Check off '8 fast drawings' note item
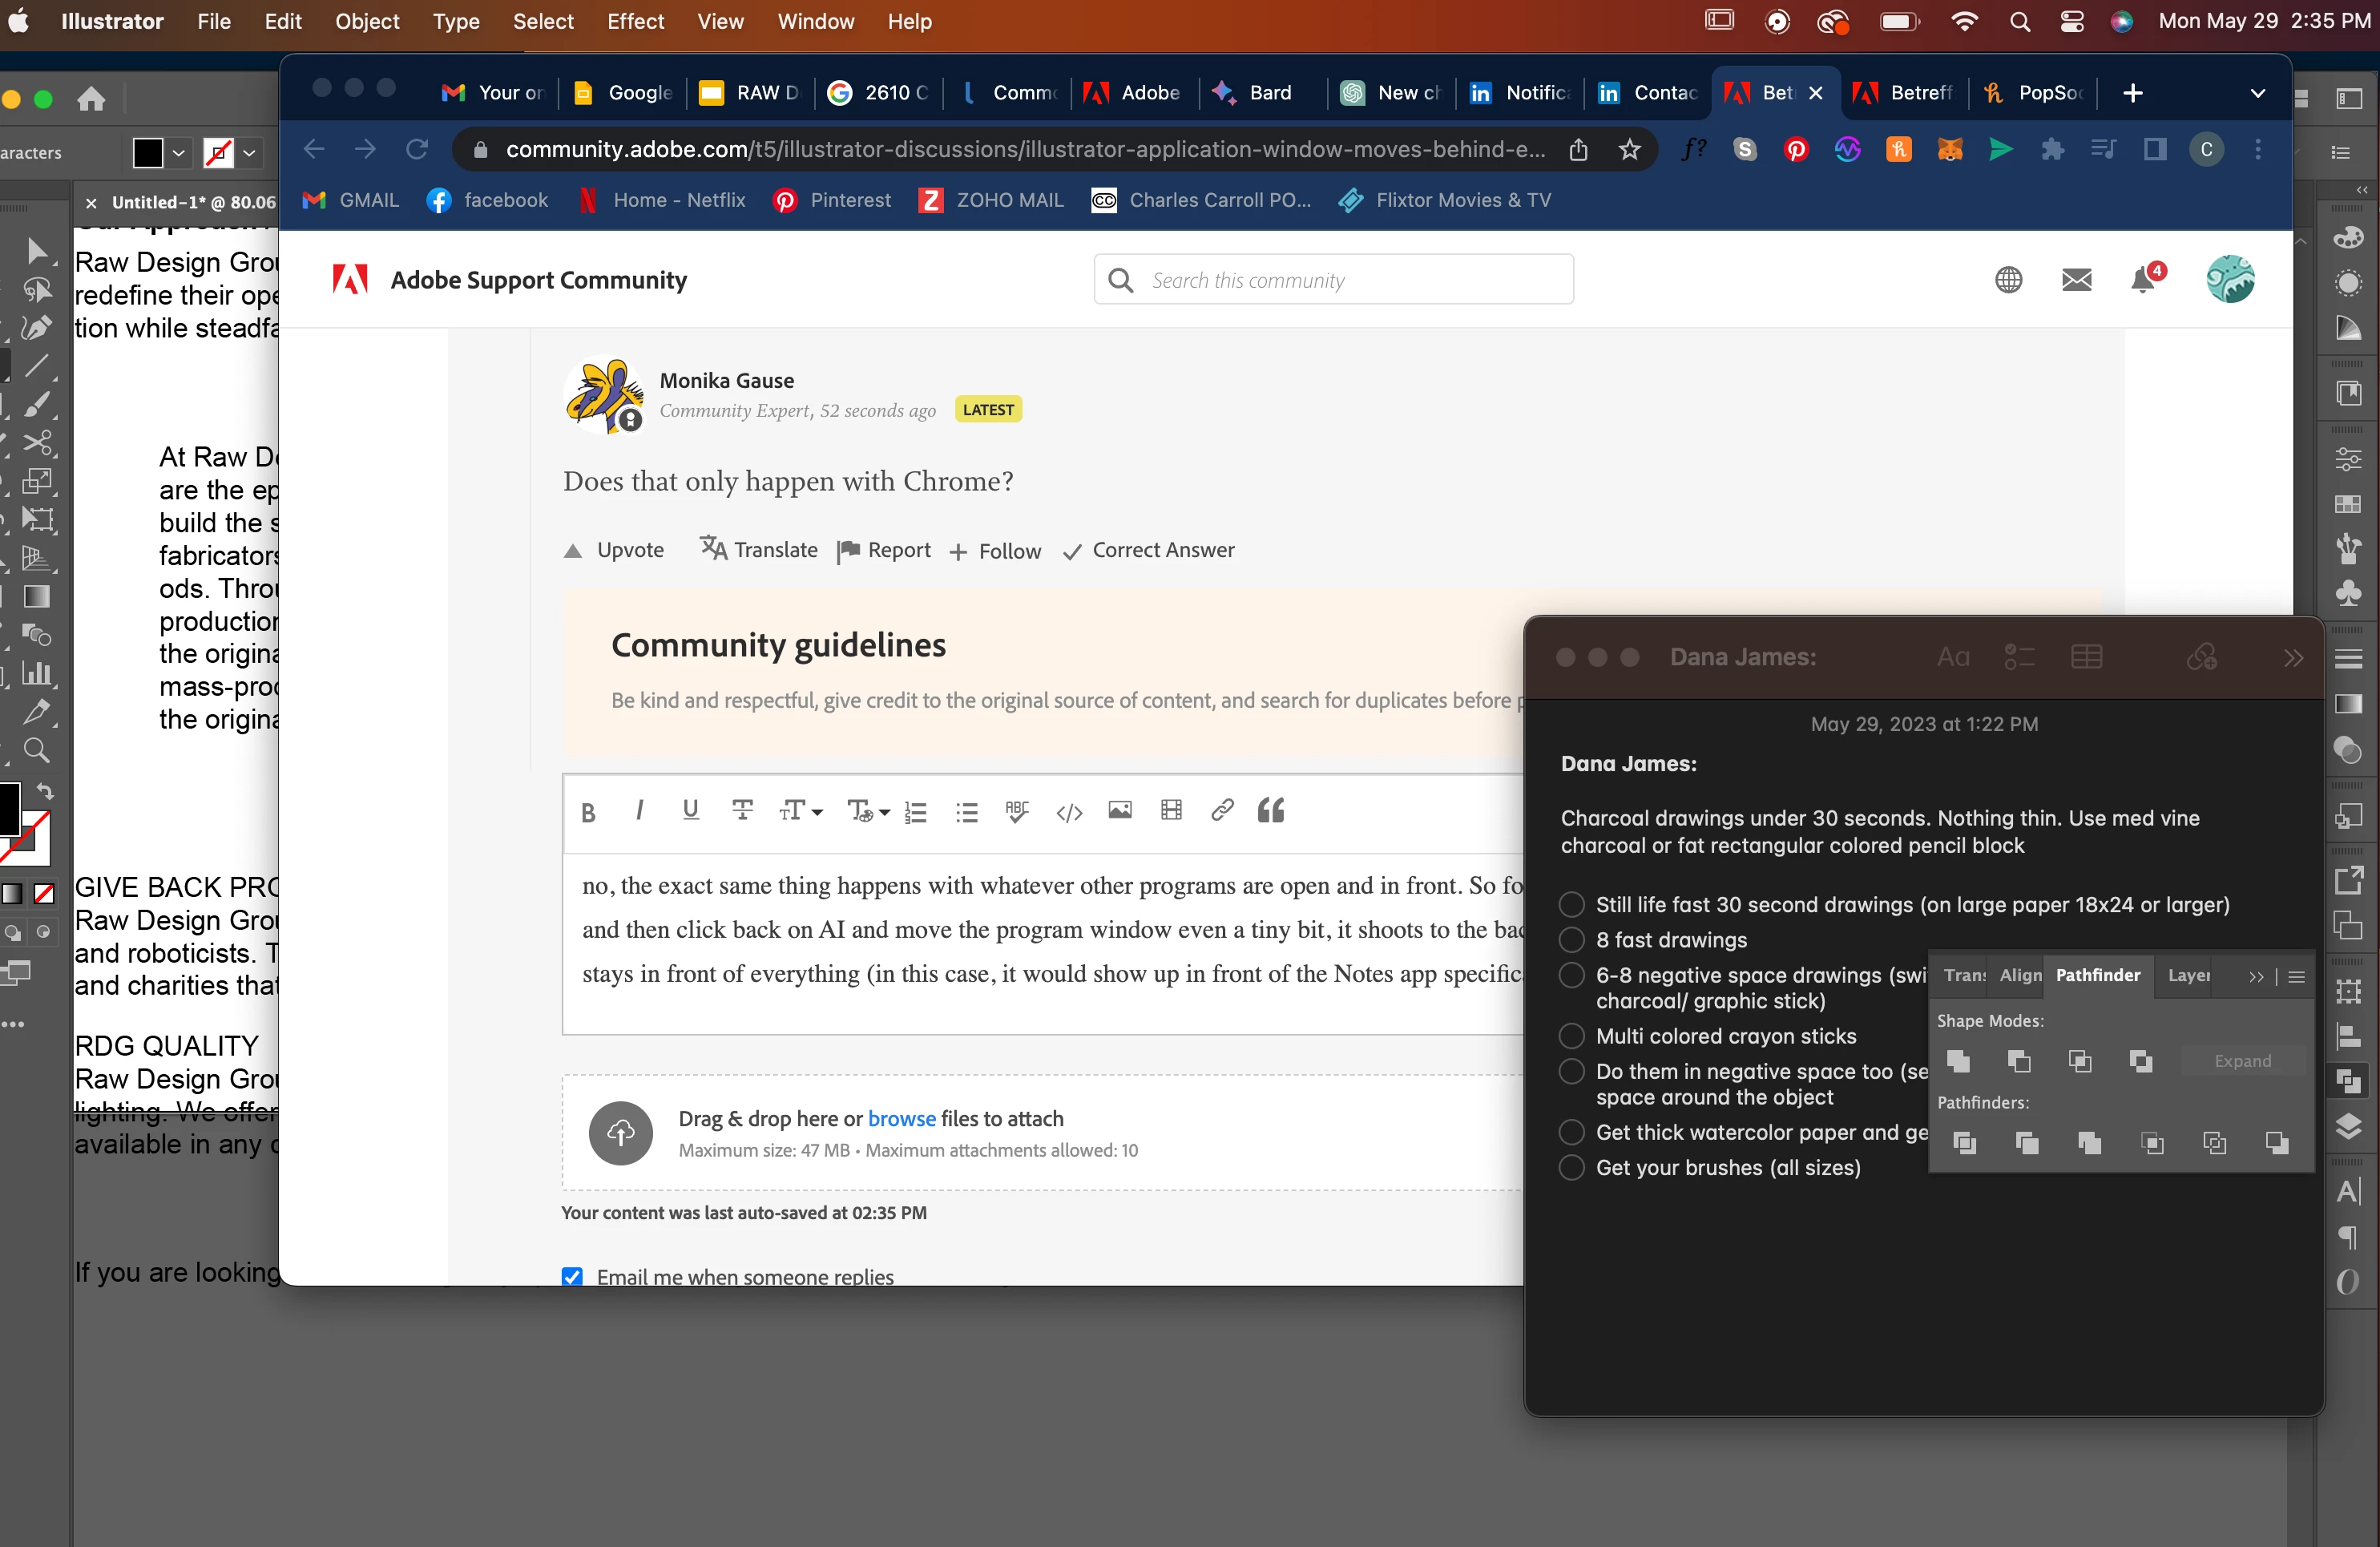The width and height of the screenshot is (2380, 1547). click(x=1571, y=940)
